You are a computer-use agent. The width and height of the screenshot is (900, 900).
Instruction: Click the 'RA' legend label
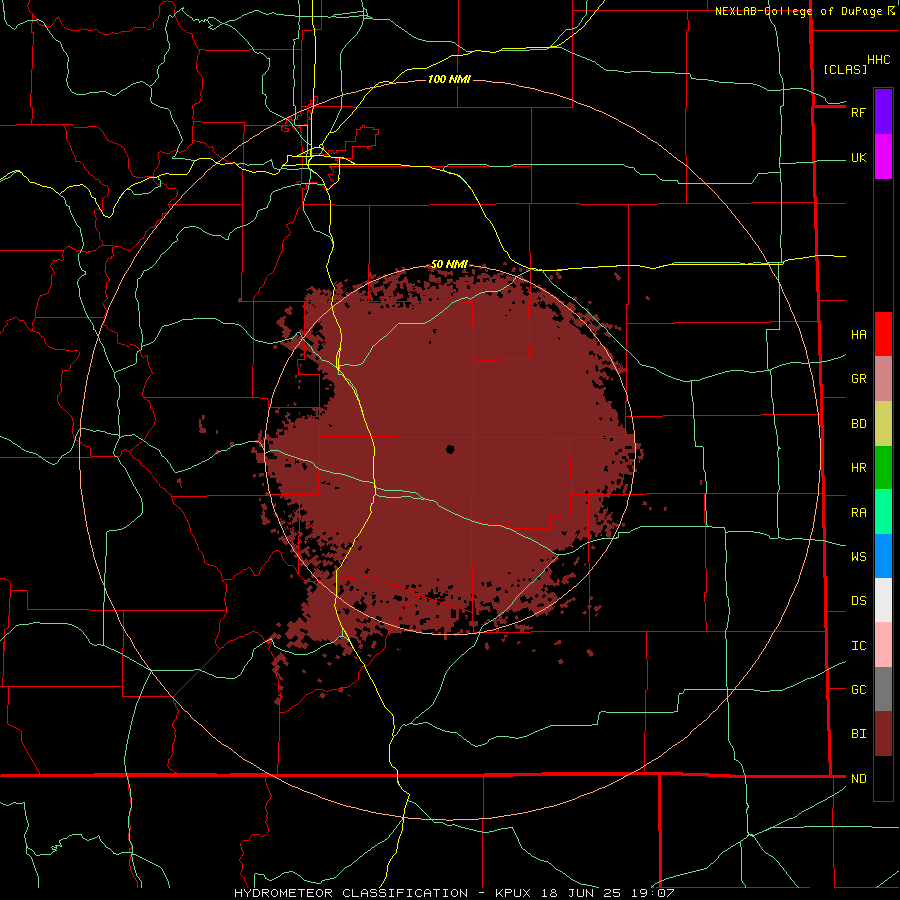pyautogui.click(x=858, y=513)
